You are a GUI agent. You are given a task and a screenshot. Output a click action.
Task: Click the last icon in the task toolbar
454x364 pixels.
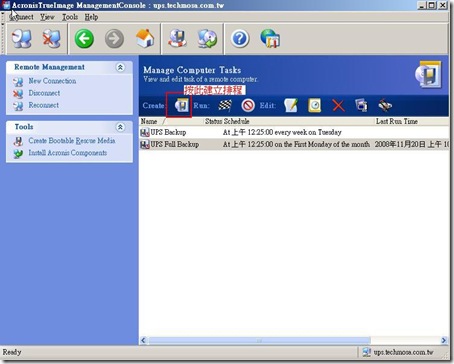pos(385,106)
